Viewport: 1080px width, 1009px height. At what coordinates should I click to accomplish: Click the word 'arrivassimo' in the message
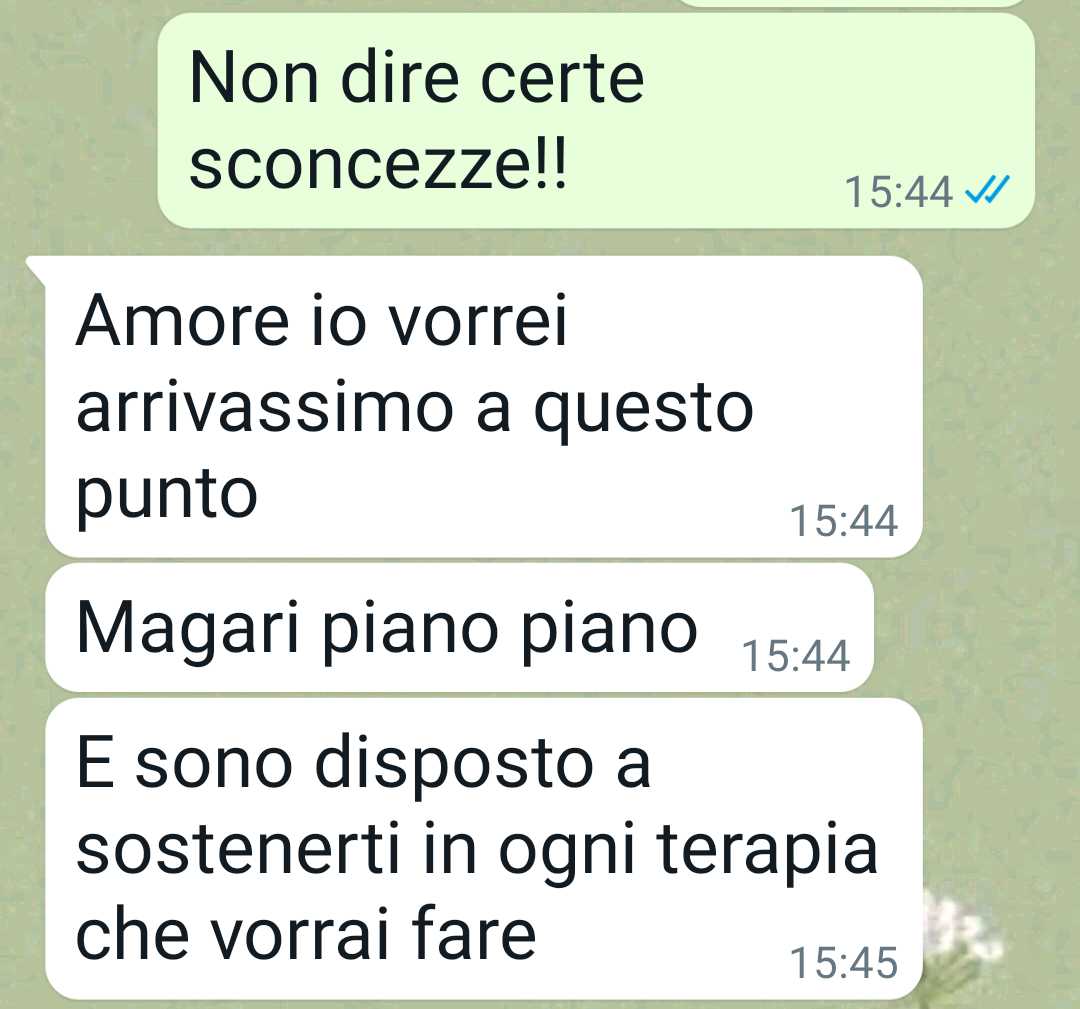[x=264, y=408]
